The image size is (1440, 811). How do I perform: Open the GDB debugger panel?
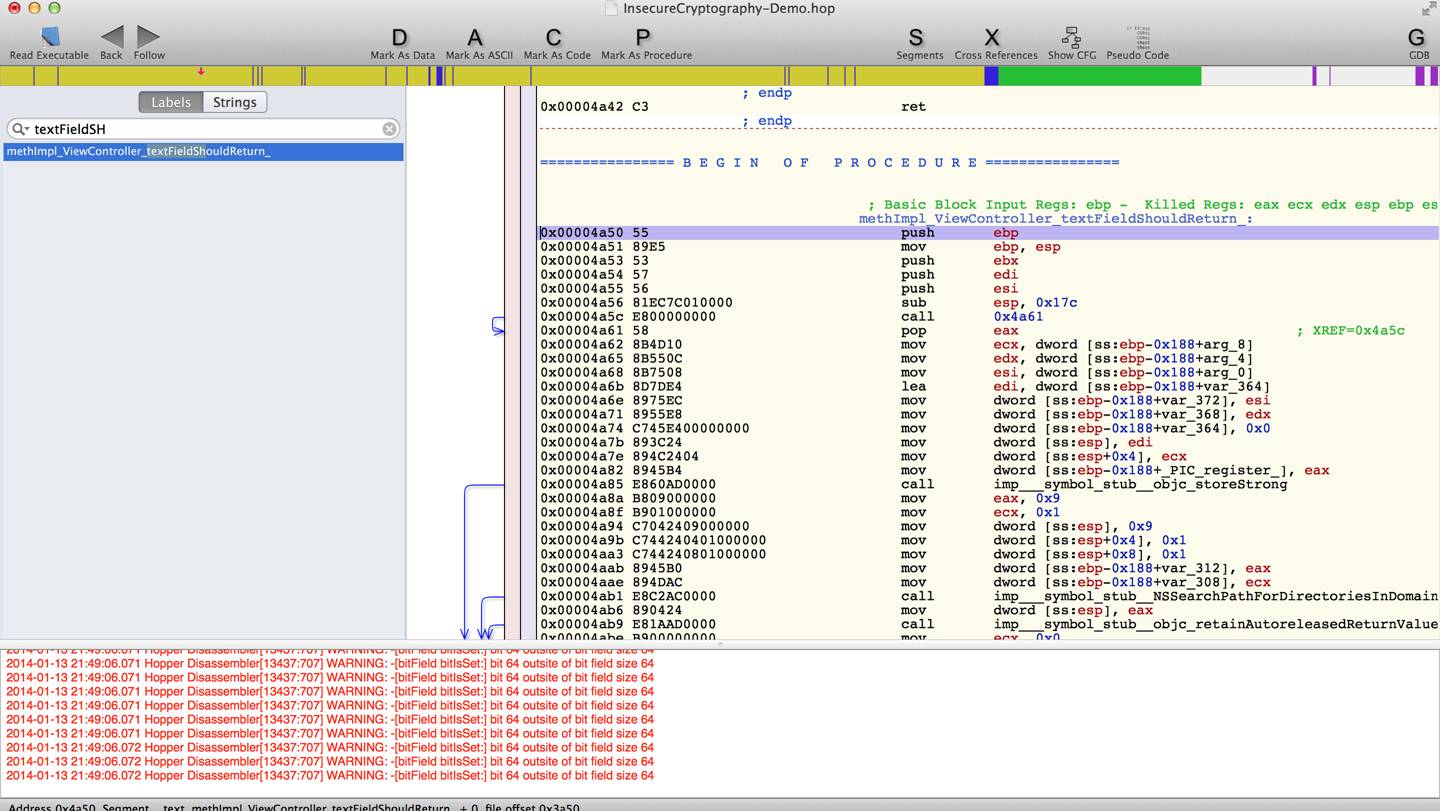tap(1416, 38)
